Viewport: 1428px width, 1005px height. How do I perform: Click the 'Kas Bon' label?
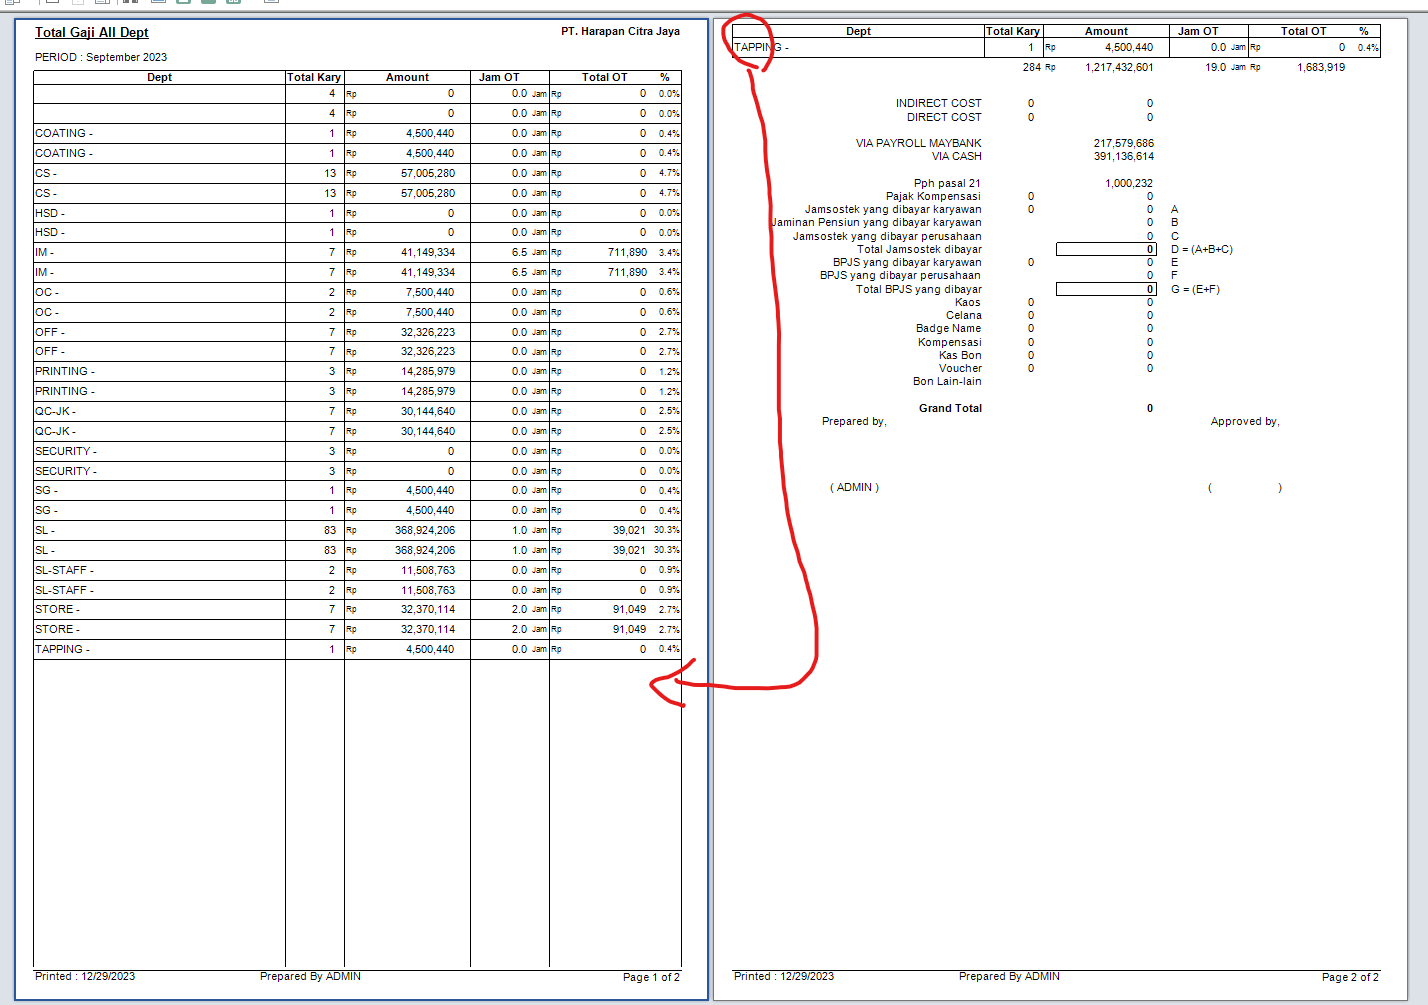(960, 356)
